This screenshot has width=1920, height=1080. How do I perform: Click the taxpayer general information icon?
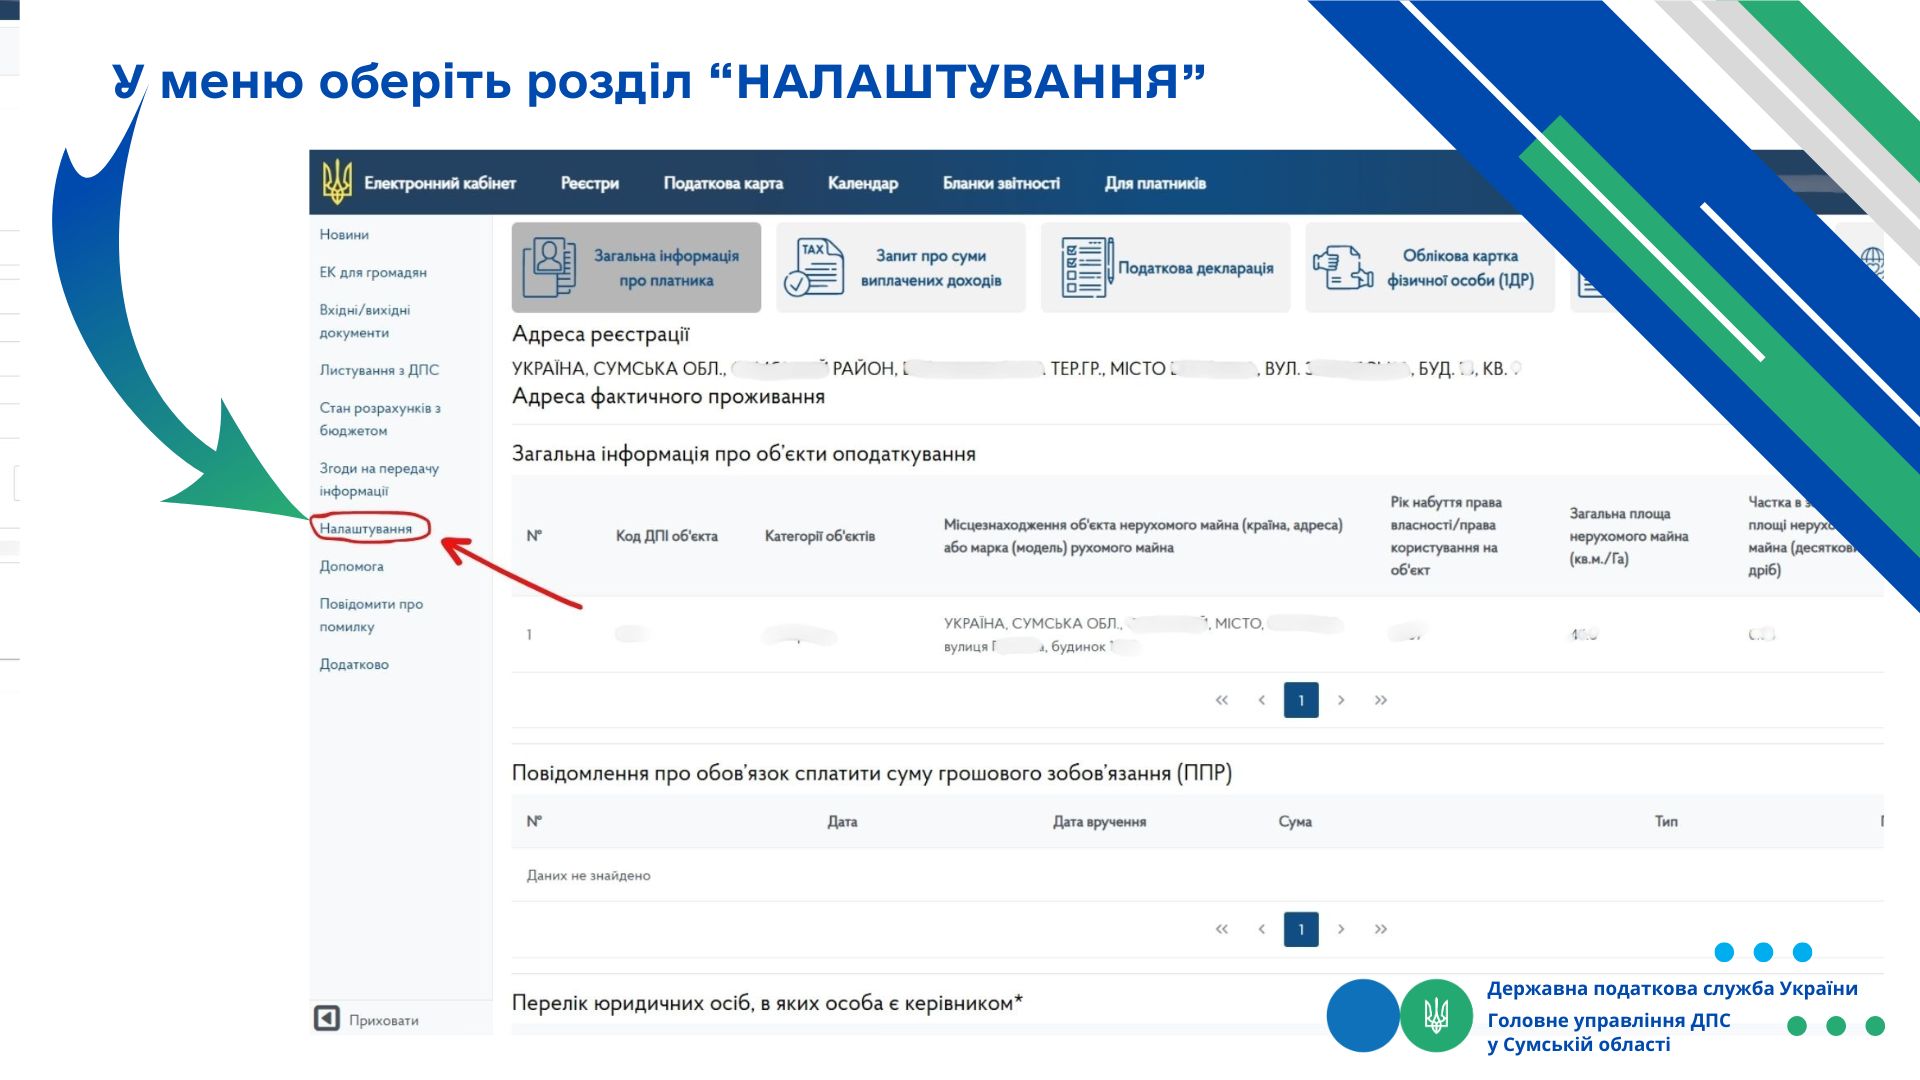click(548, 267)
